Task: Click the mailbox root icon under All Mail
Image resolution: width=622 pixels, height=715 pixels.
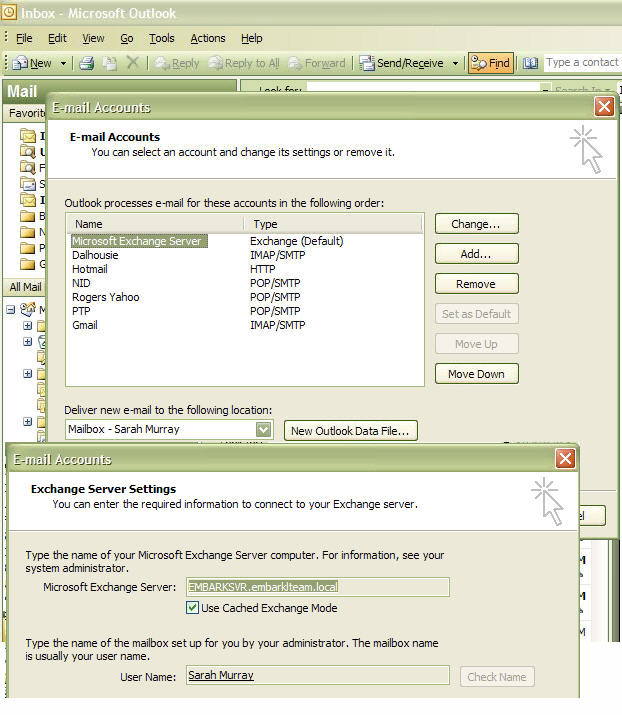Action: tap(28, 310)
